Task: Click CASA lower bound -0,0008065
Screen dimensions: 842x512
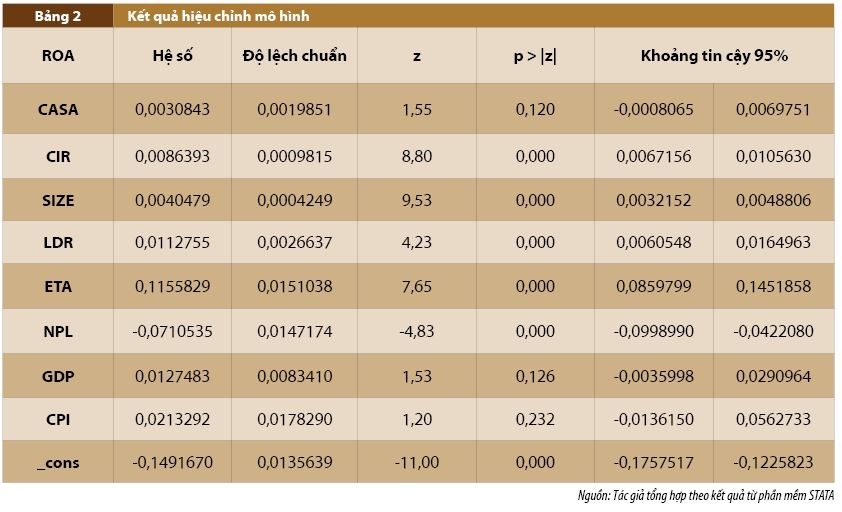Action: coord(654,109)
